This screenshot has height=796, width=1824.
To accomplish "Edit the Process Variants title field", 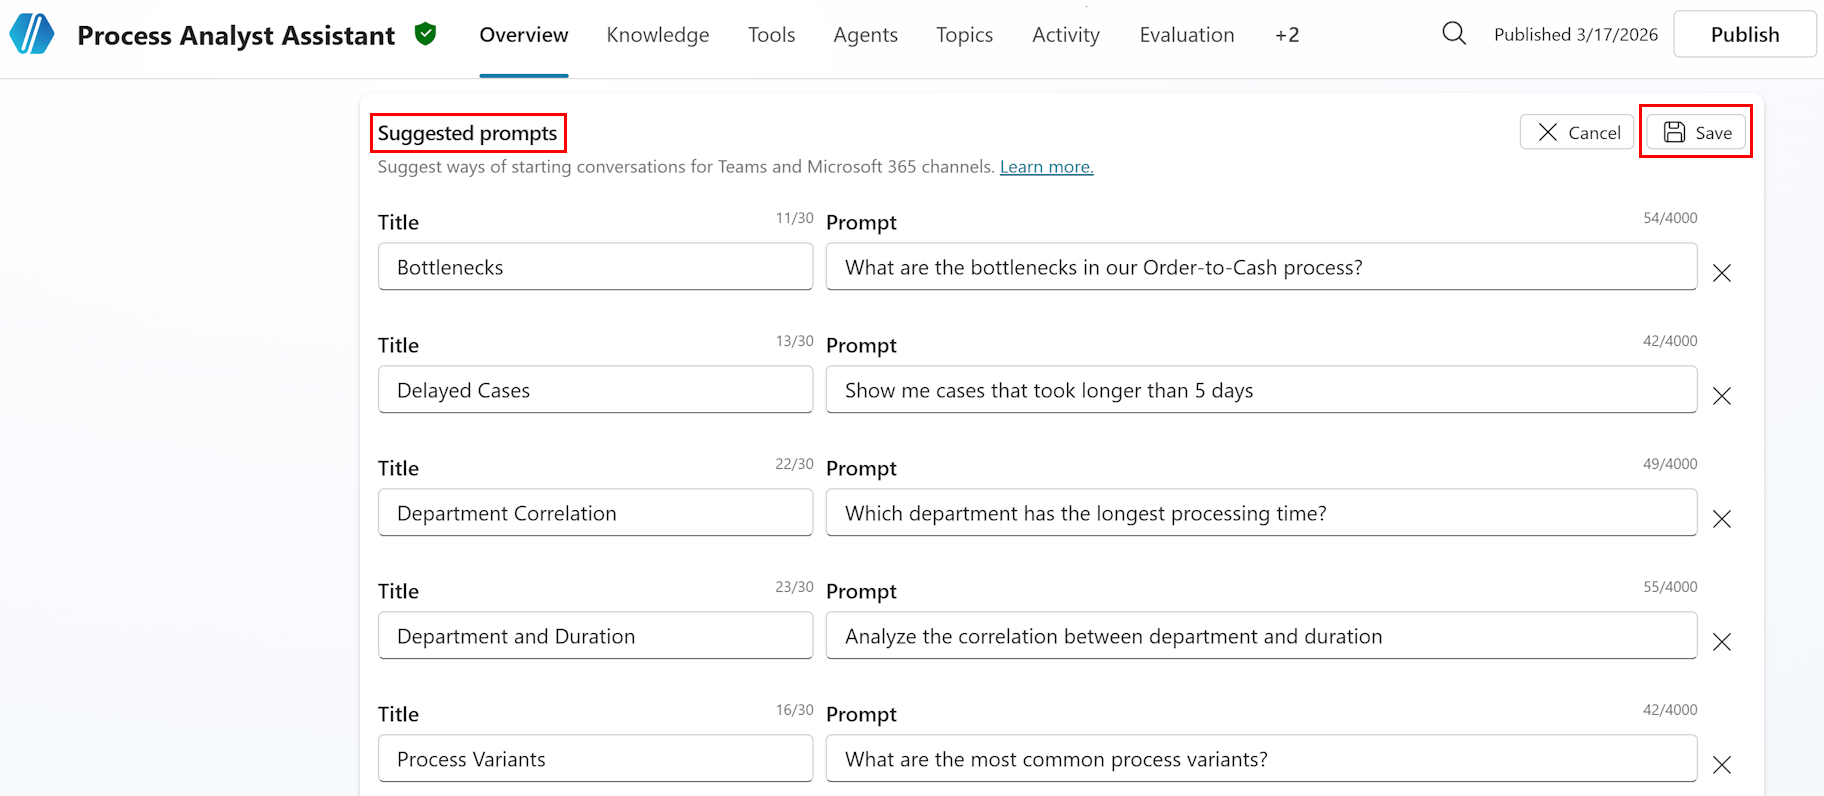I will [595, 759].
